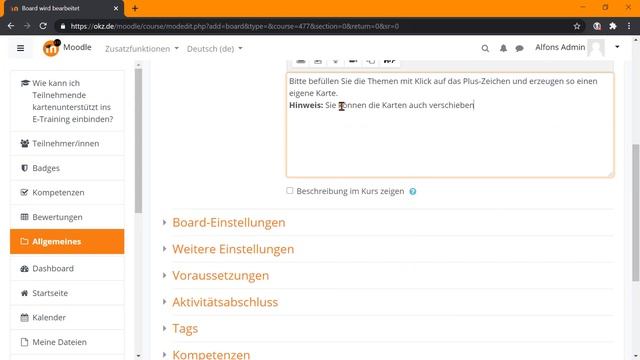Open the puzzle-piece extensions icon
The width and height of the screenshot is (640, 360).
613,26
